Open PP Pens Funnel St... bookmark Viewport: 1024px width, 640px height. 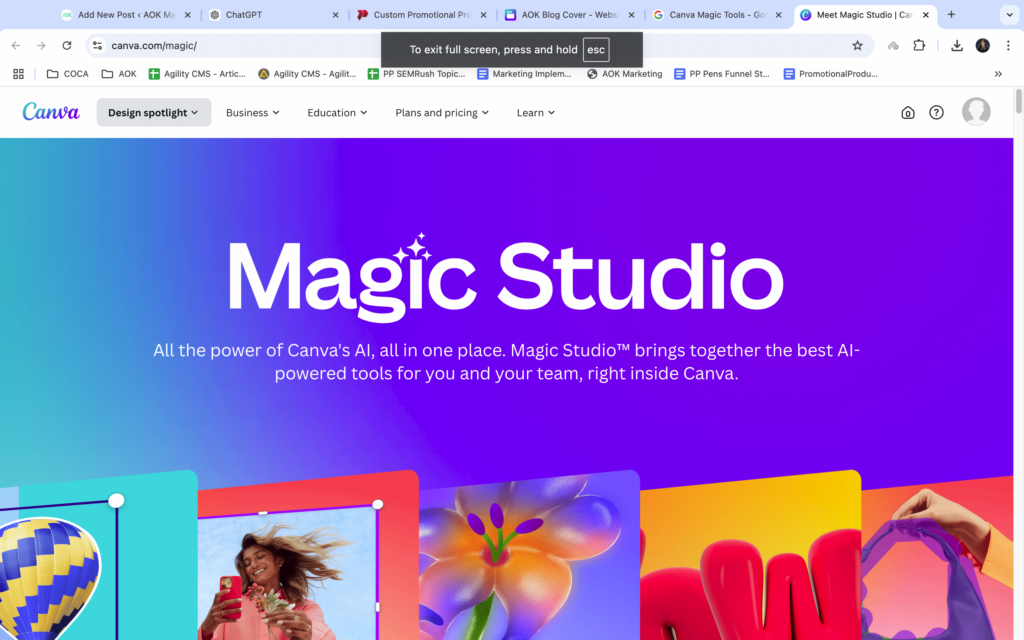click(x=722, y=74)
